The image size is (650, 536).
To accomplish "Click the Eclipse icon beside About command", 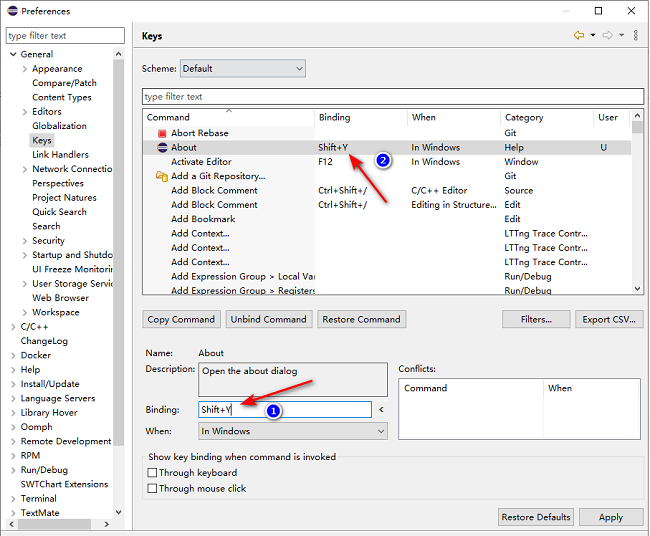I will point(161,148).
